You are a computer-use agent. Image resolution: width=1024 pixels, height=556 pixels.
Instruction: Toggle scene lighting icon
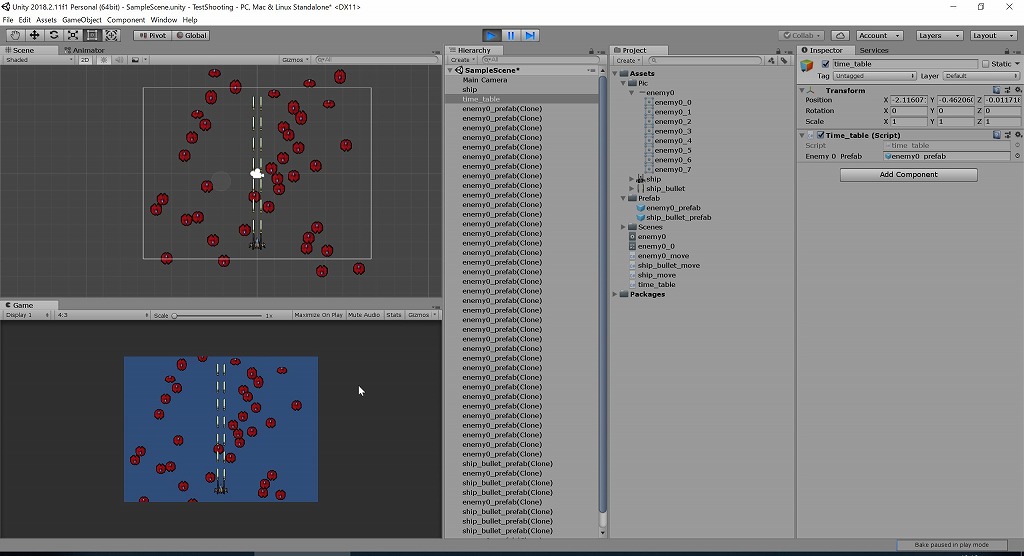103,59
